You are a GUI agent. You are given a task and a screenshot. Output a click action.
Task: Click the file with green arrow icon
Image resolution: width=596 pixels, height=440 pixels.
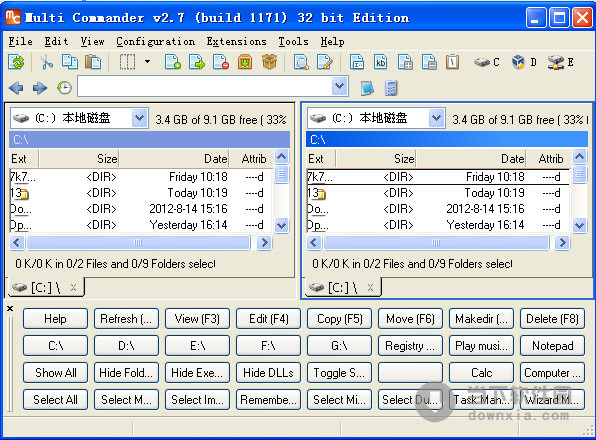pos(197,62)
